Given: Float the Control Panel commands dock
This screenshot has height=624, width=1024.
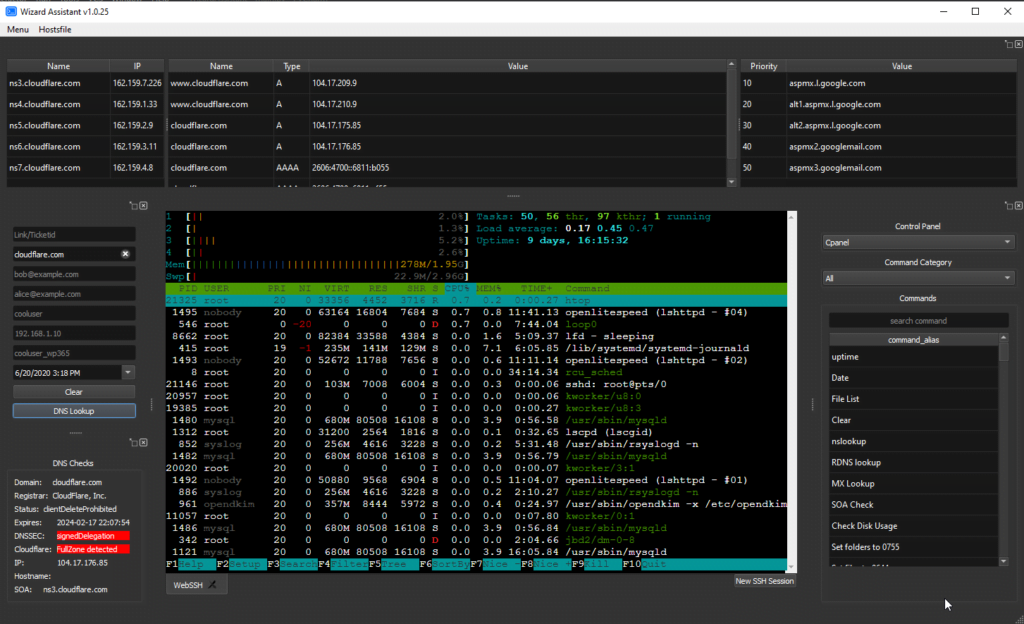Looking at the screenshot, I should 1009,206.
